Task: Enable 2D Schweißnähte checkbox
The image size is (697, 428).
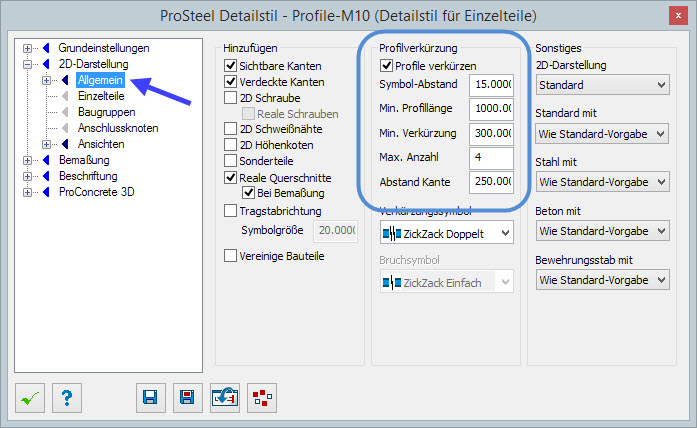Action: (230, 129)
